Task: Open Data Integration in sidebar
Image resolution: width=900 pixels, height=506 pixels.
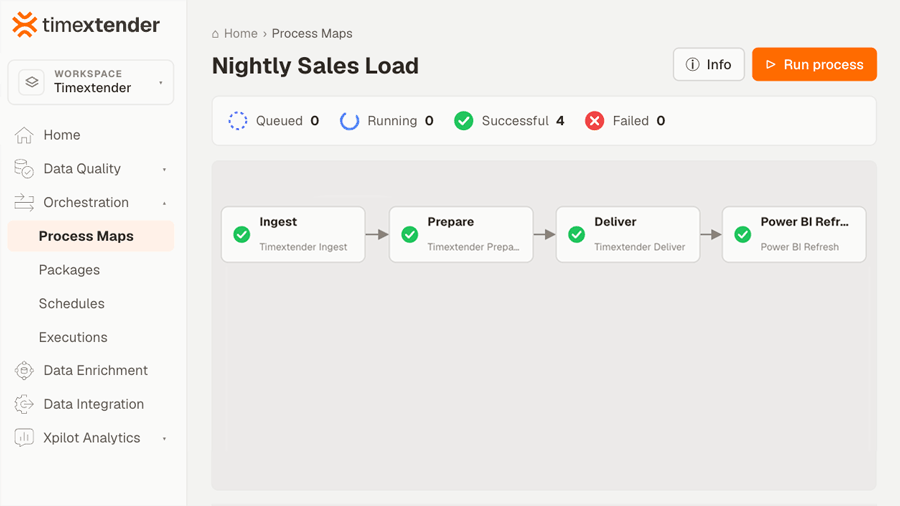Action: (94, 404)
